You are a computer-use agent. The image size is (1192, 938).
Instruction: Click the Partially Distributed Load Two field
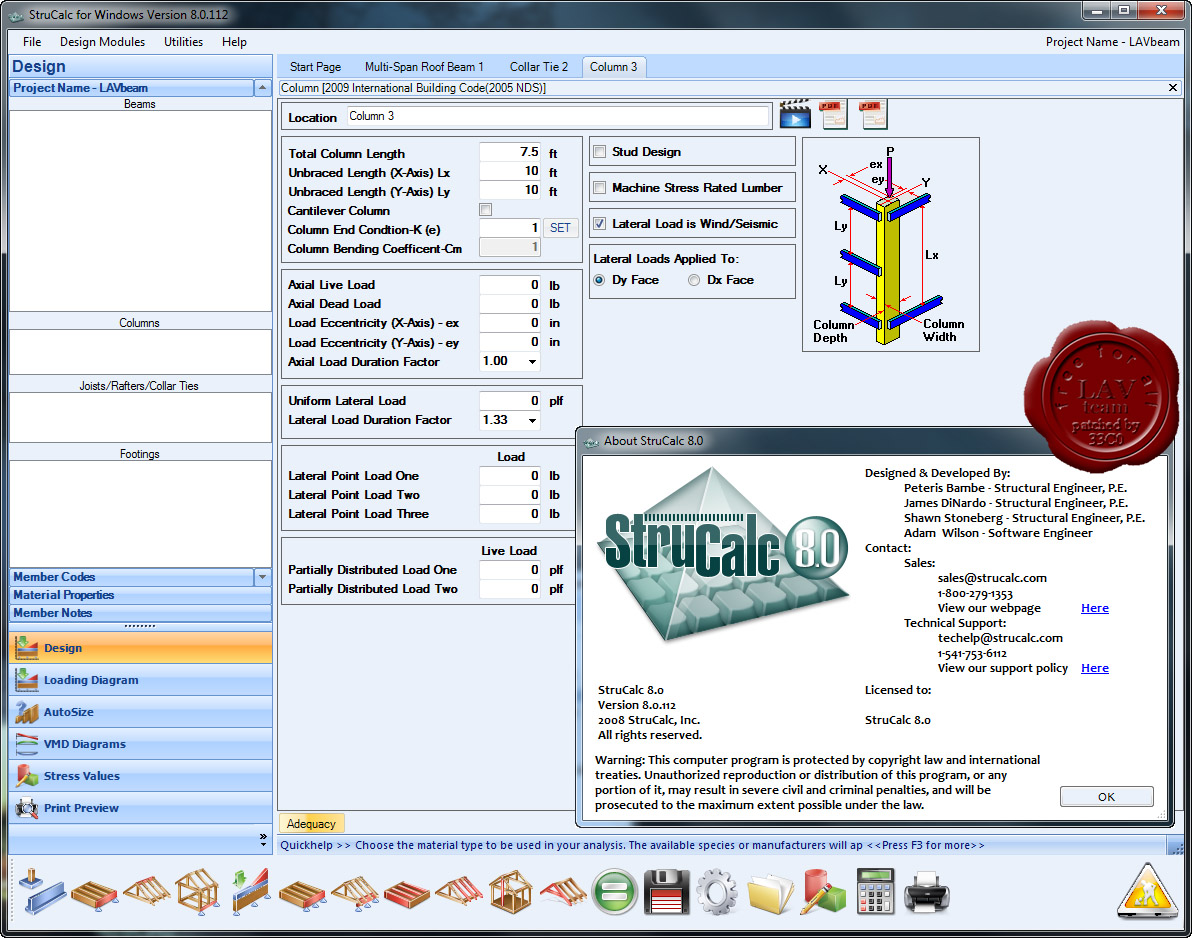coord(510,588)
